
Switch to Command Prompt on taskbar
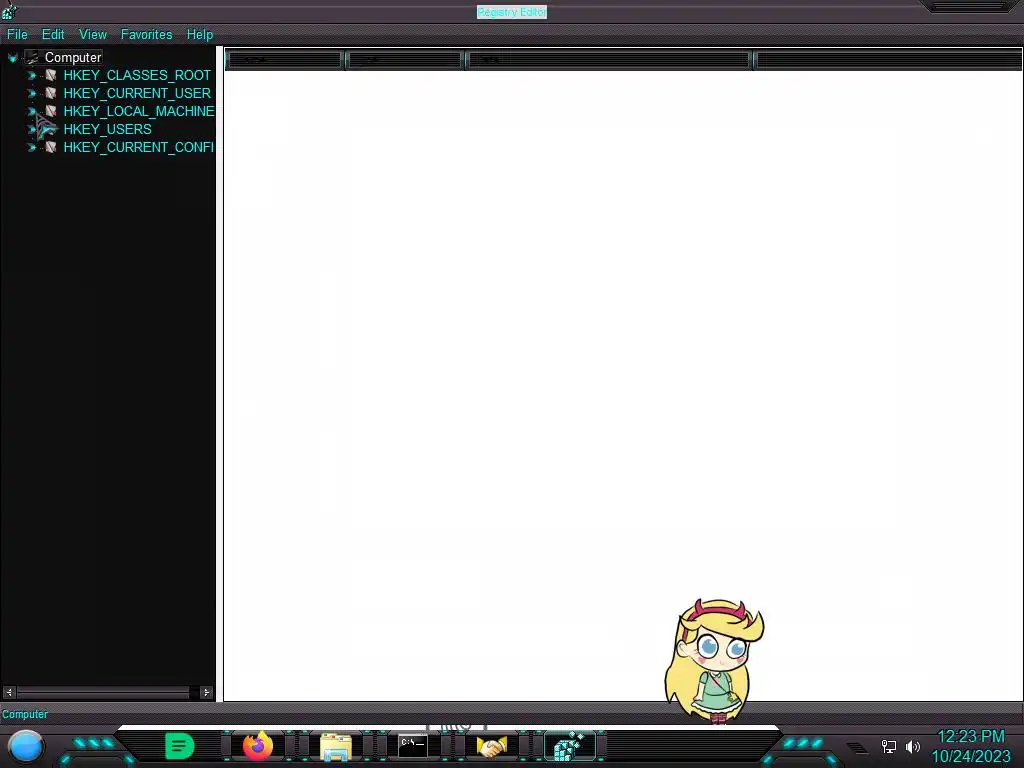click(413, 745)
